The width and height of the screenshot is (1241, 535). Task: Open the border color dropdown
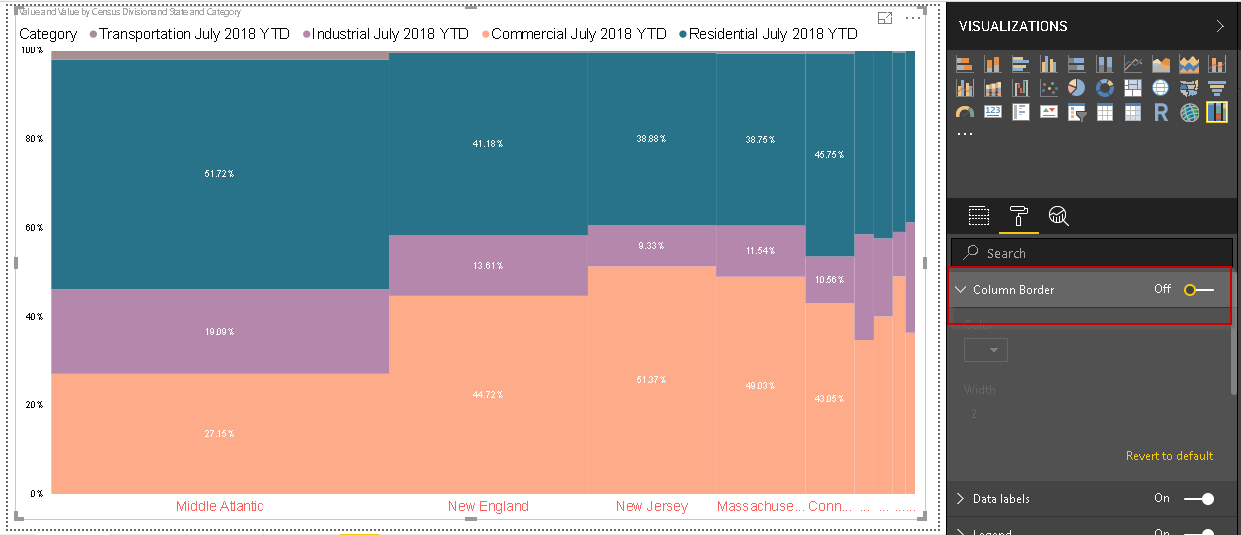coord(986,350)
